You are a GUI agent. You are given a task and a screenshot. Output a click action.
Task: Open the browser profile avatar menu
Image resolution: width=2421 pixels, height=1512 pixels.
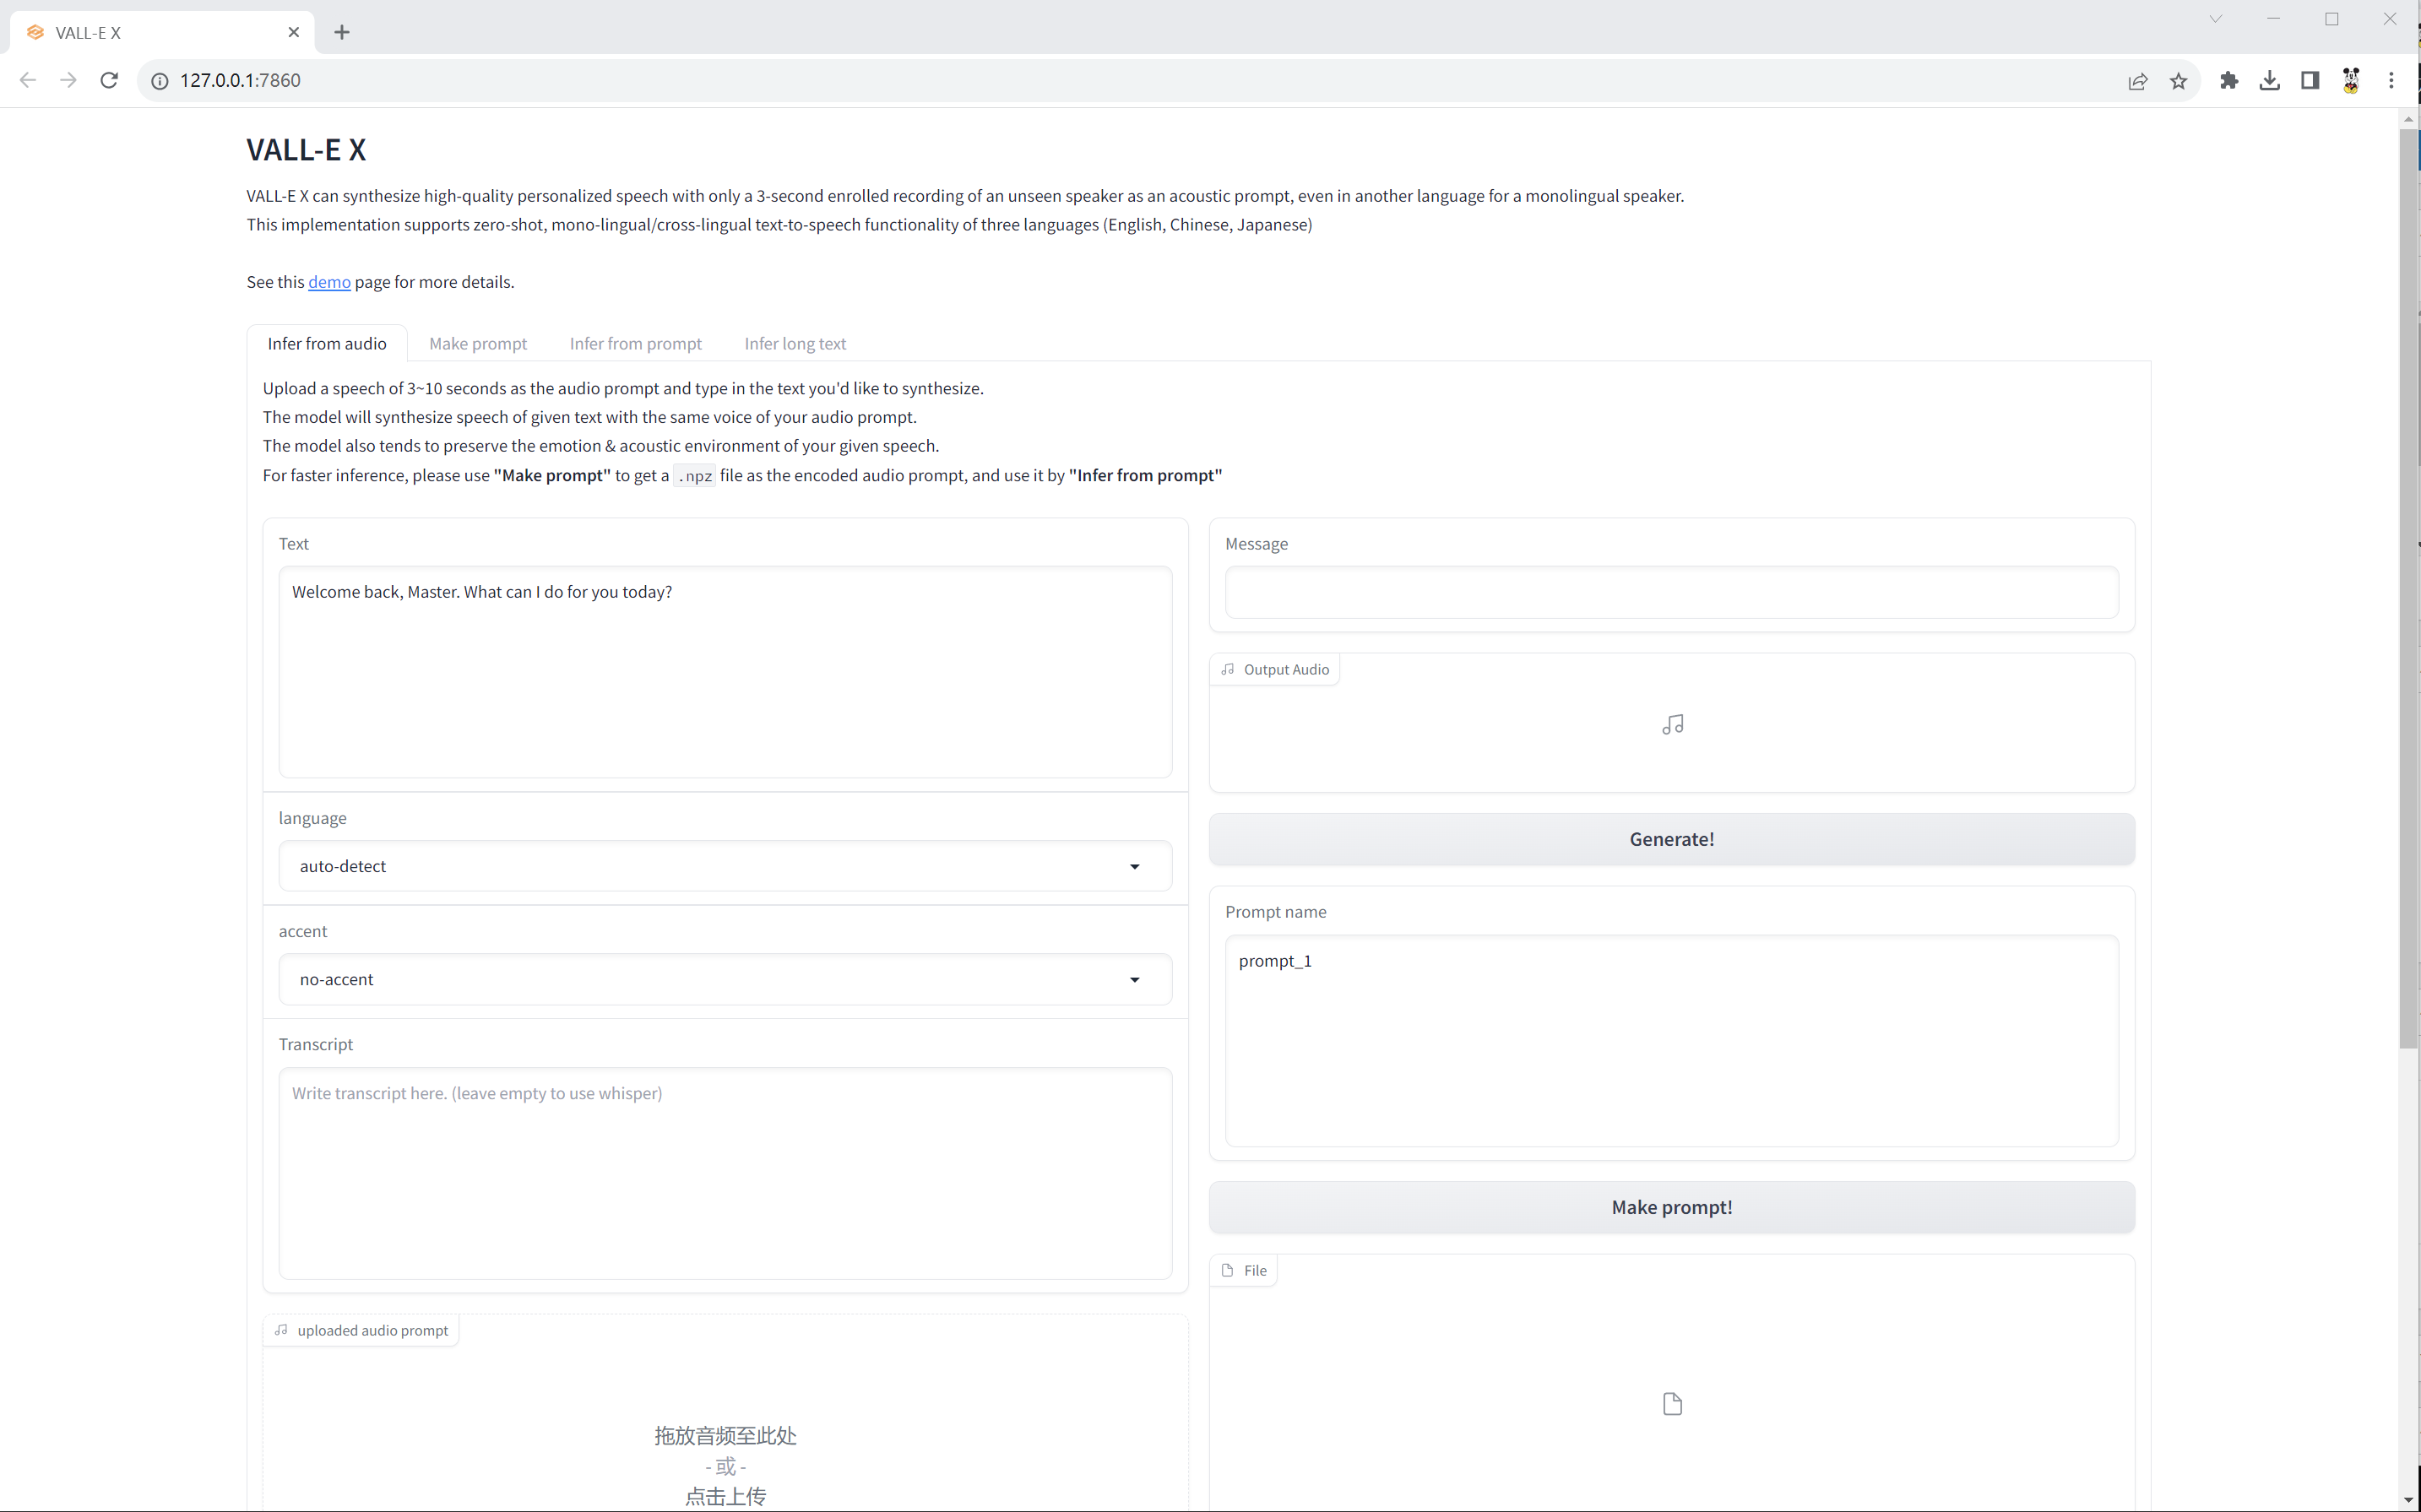[x=2351, y=80]
